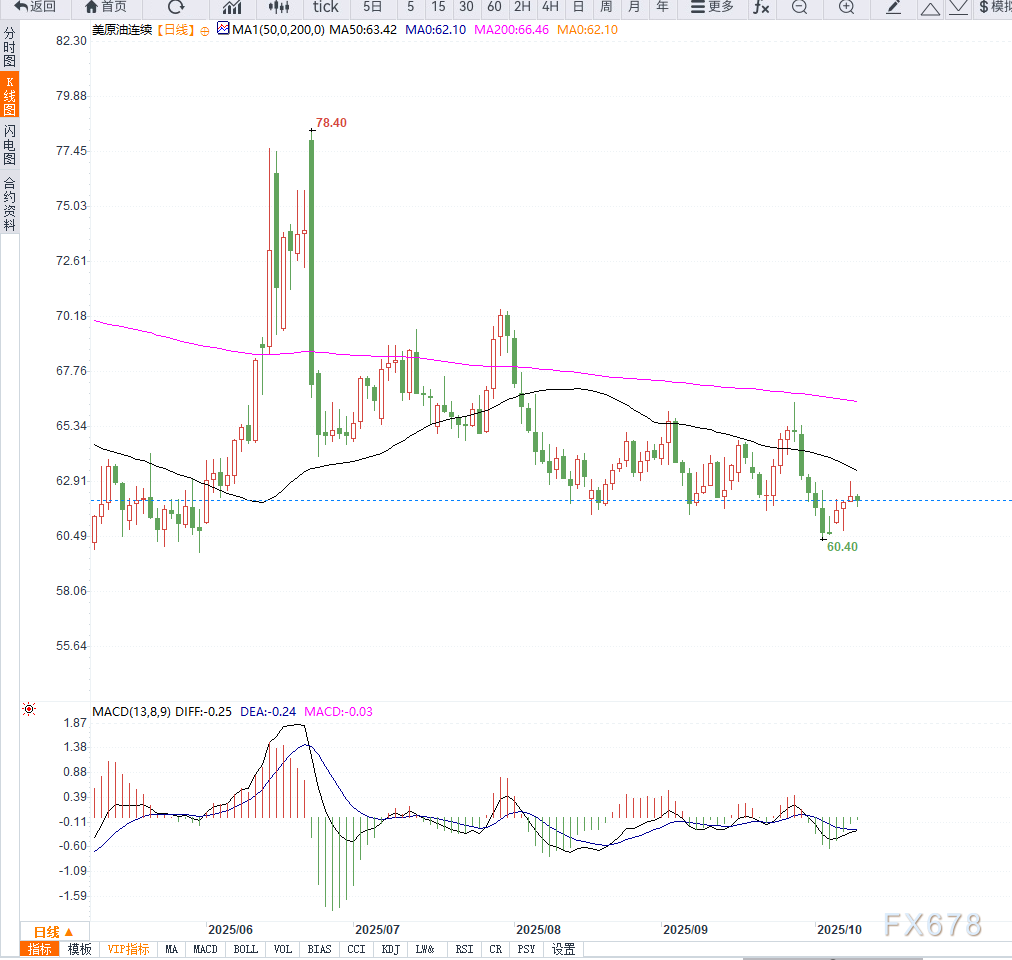This screenshot has width=1012, height=960.
Task: Click the 返回 back button
Action: [35, 7]
